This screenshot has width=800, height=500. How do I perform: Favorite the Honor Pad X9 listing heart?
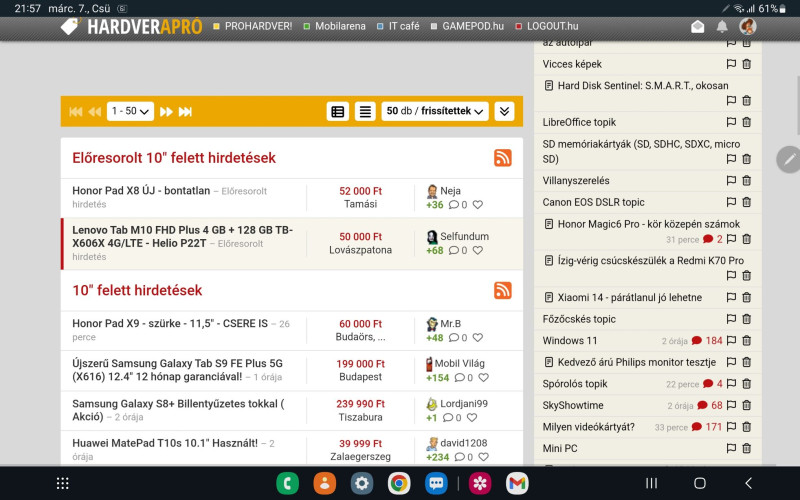(478, 337)
